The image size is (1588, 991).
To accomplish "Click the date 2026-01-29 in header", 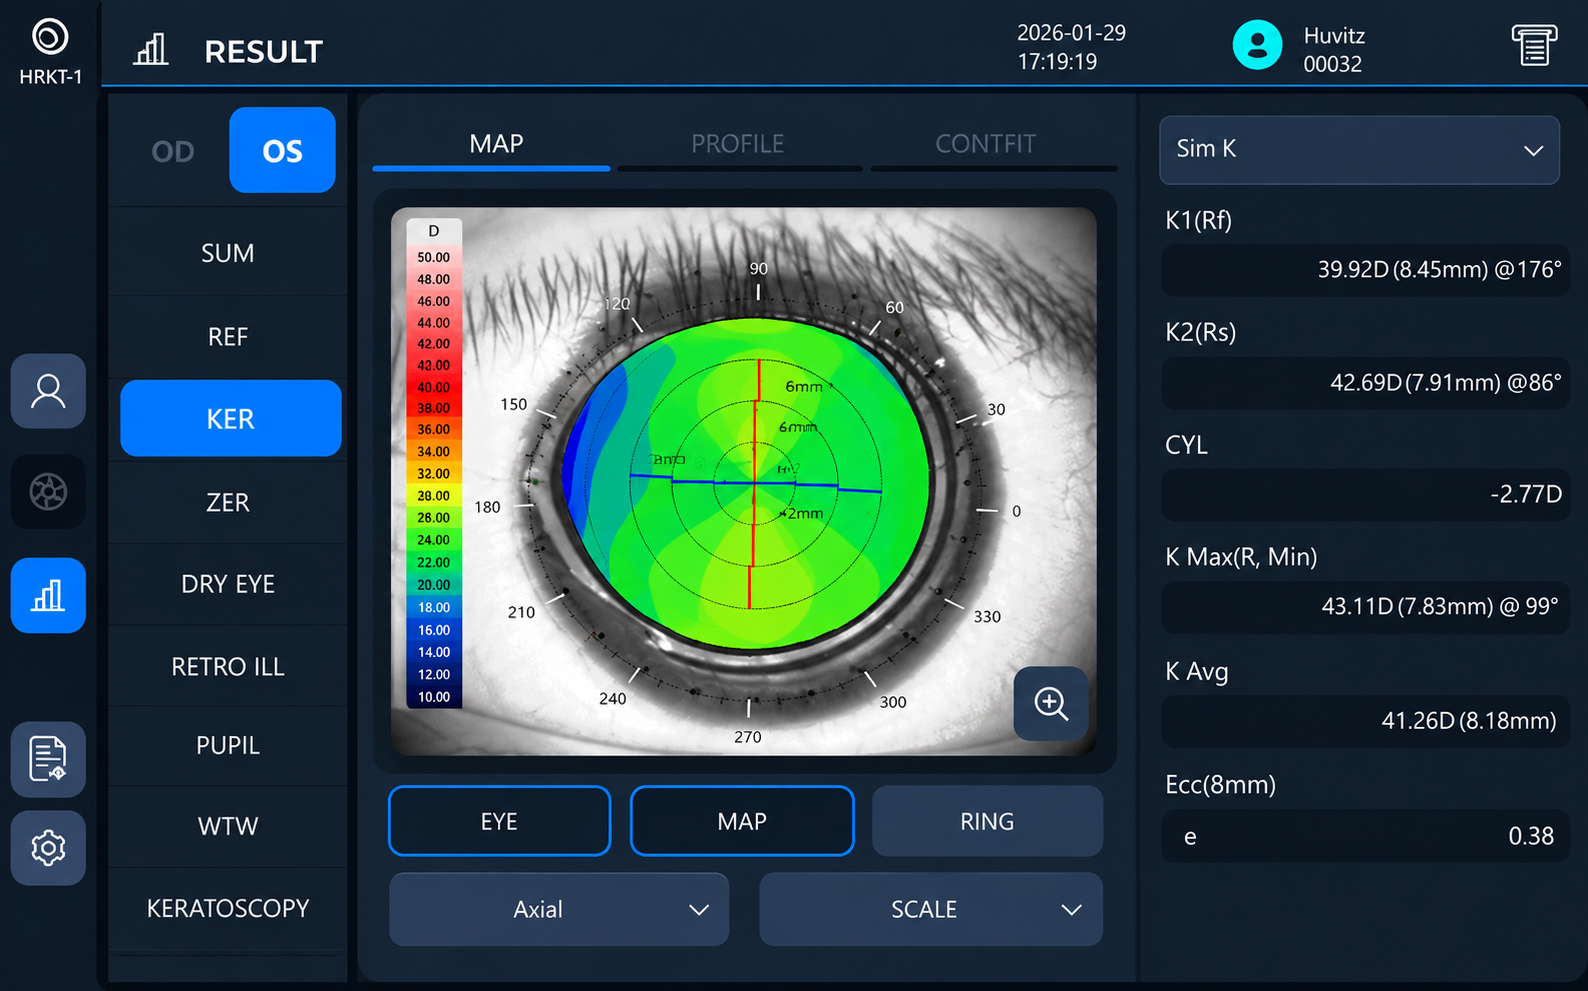I will (x=1071, y=33).
